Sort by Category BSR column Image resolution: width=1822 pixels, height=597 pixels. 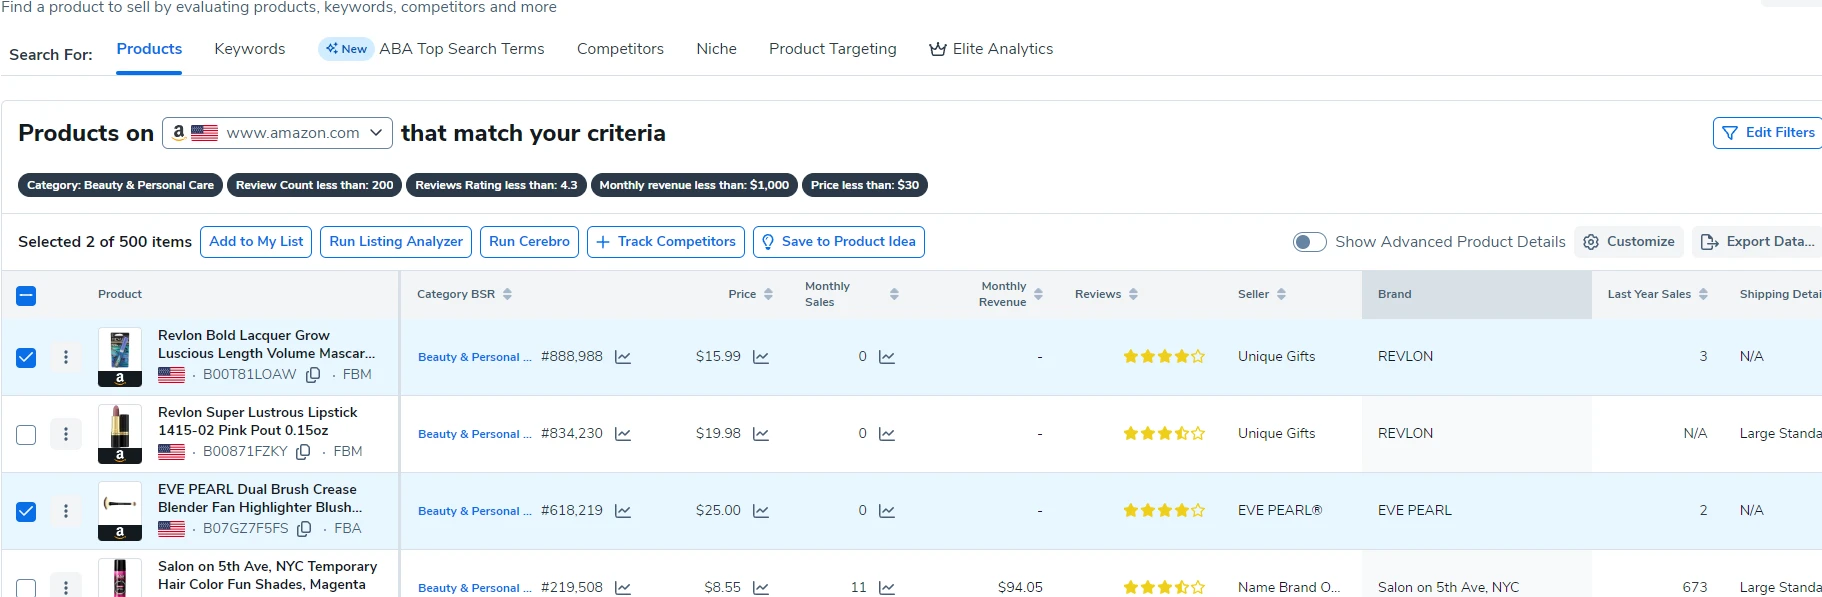(x=507, y=294)
